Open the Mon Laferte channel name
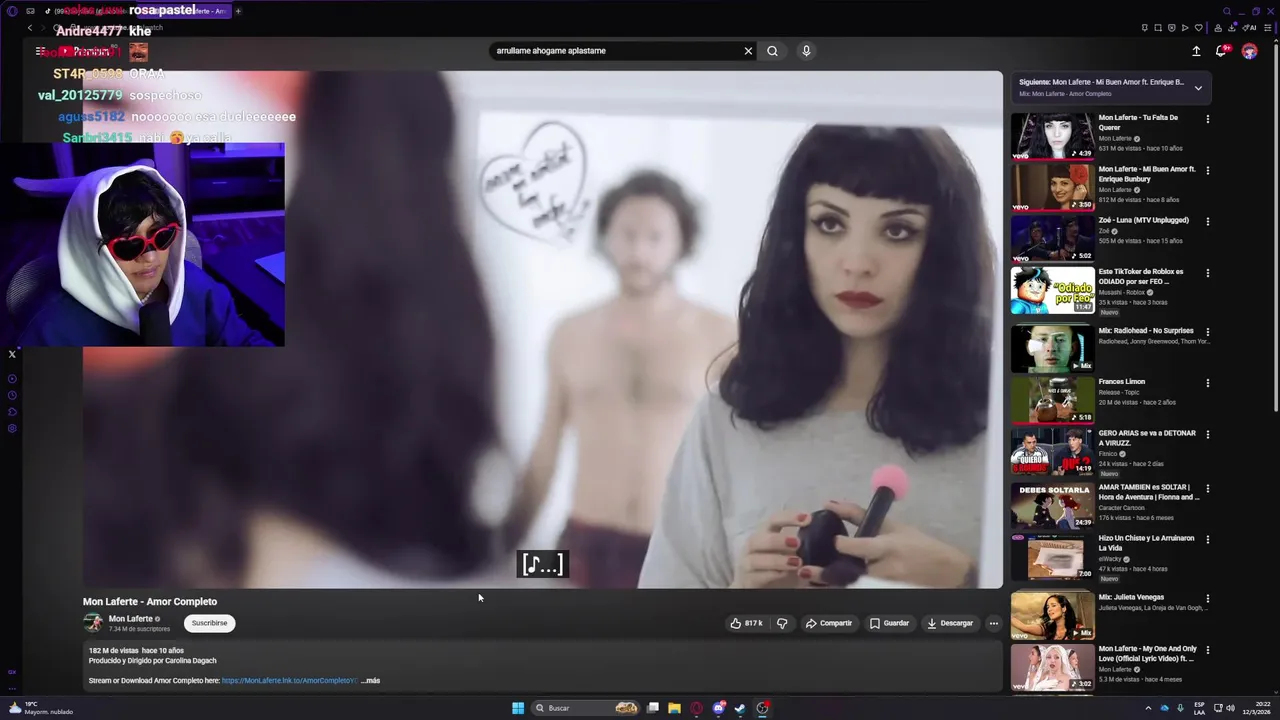1280x720 pixels. 130,619
